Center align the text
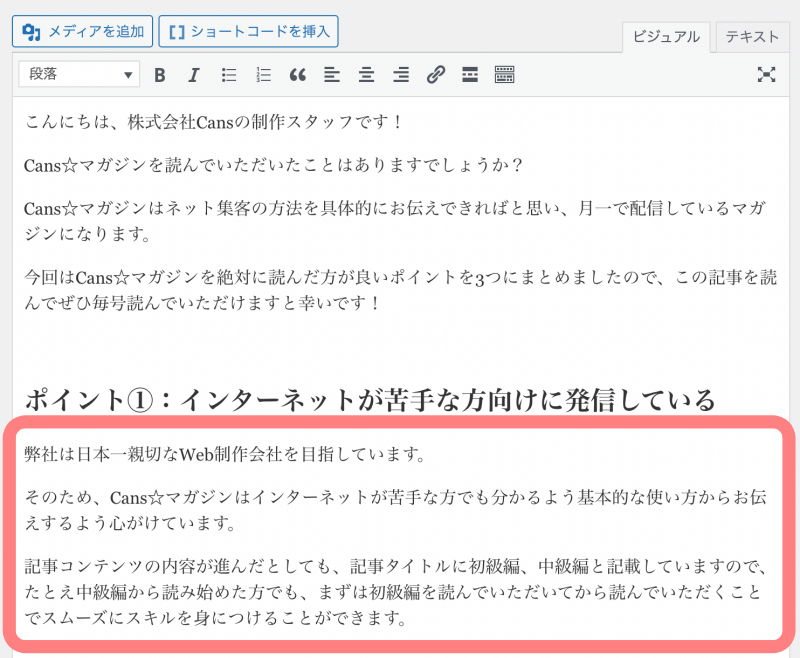800x658 pixels. click(x=366, y=75)
